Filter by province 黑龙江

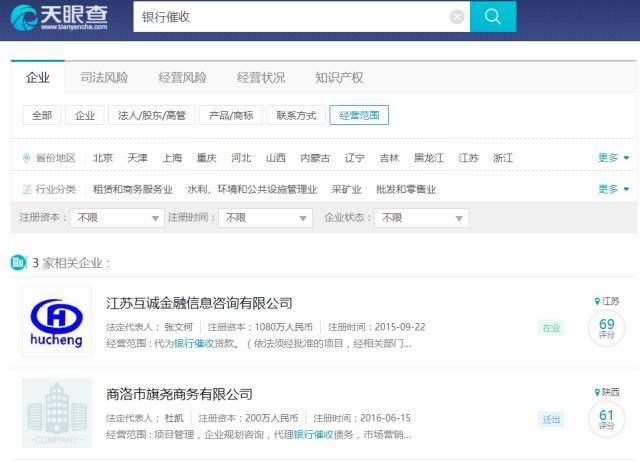click(x=429, y=158)
